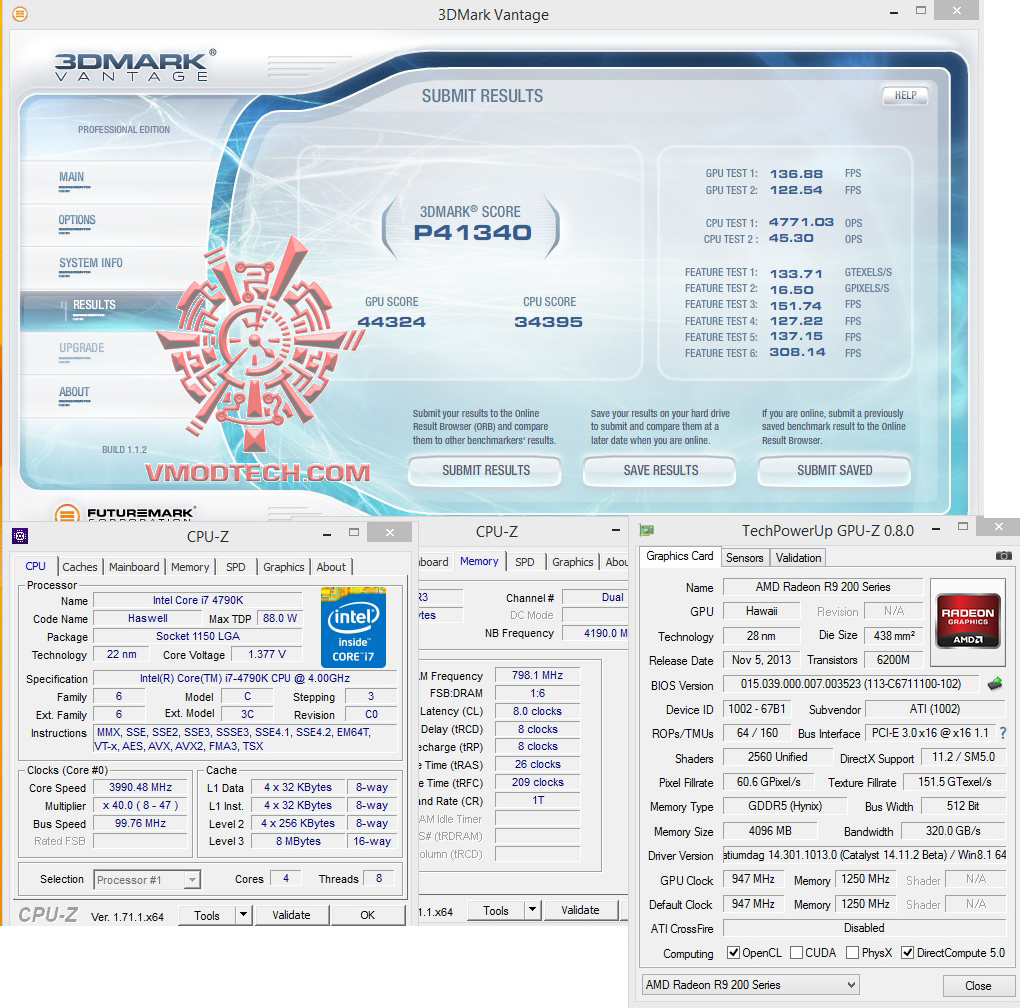The width and height of the screenshot is (1020, 1008).
Task: Open the SPD tab in front CPU-Z window
Action: click(x=235, y=566)
